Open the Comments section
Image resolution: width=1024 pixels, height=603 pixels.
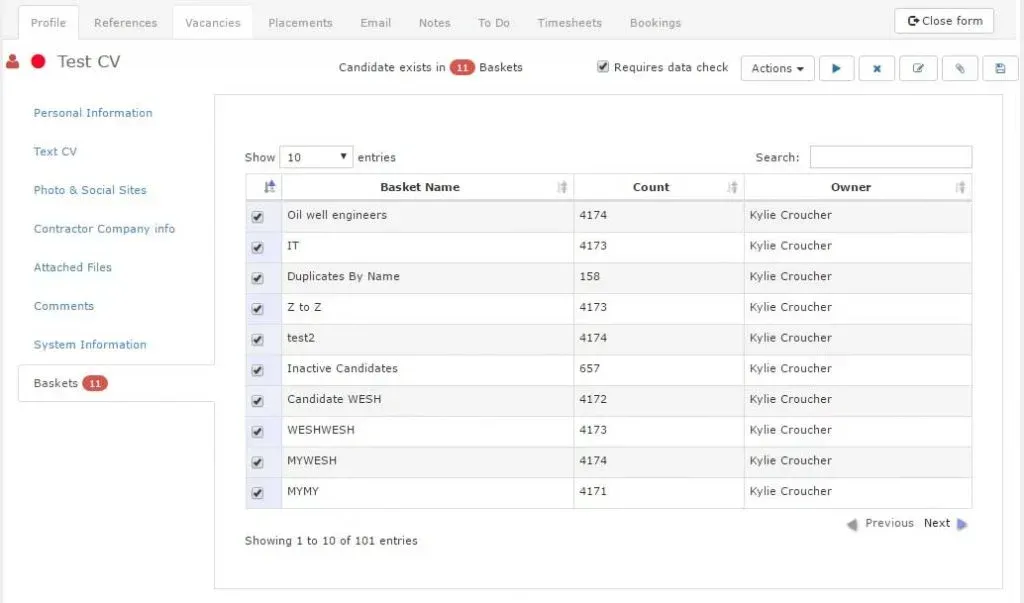63,306
